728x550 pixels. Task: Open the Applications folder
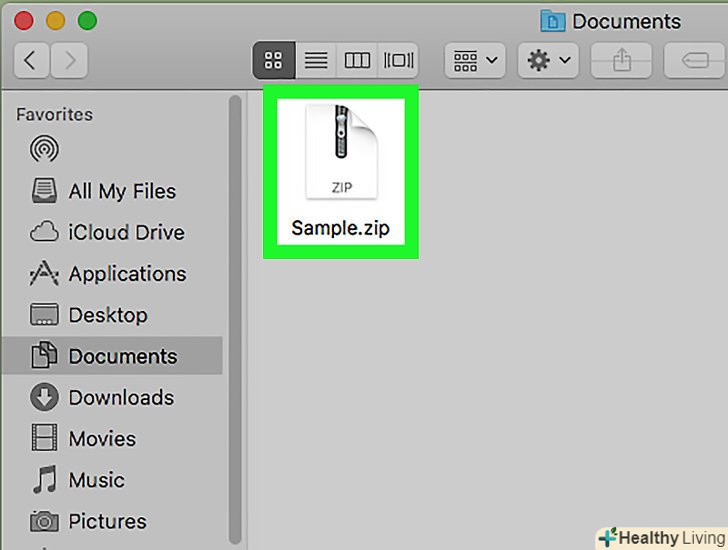(109, 274)
